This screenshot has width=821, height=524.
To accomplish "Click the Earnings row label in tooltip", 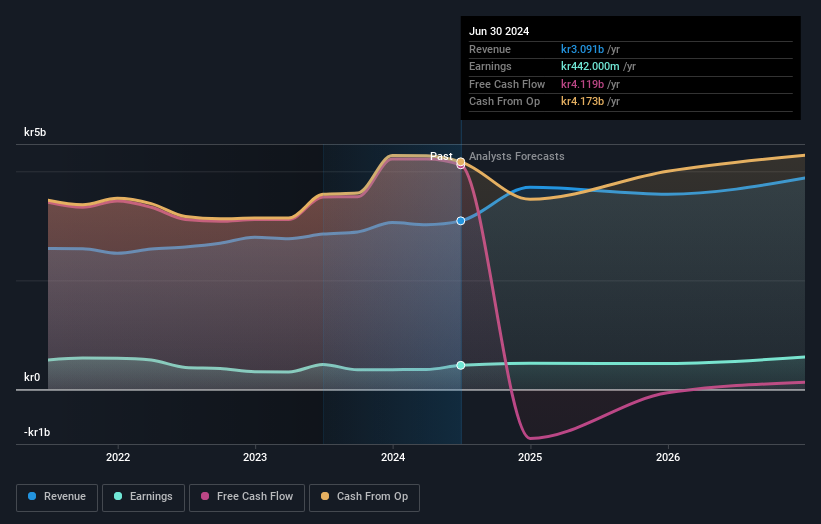I will point(490,66).
